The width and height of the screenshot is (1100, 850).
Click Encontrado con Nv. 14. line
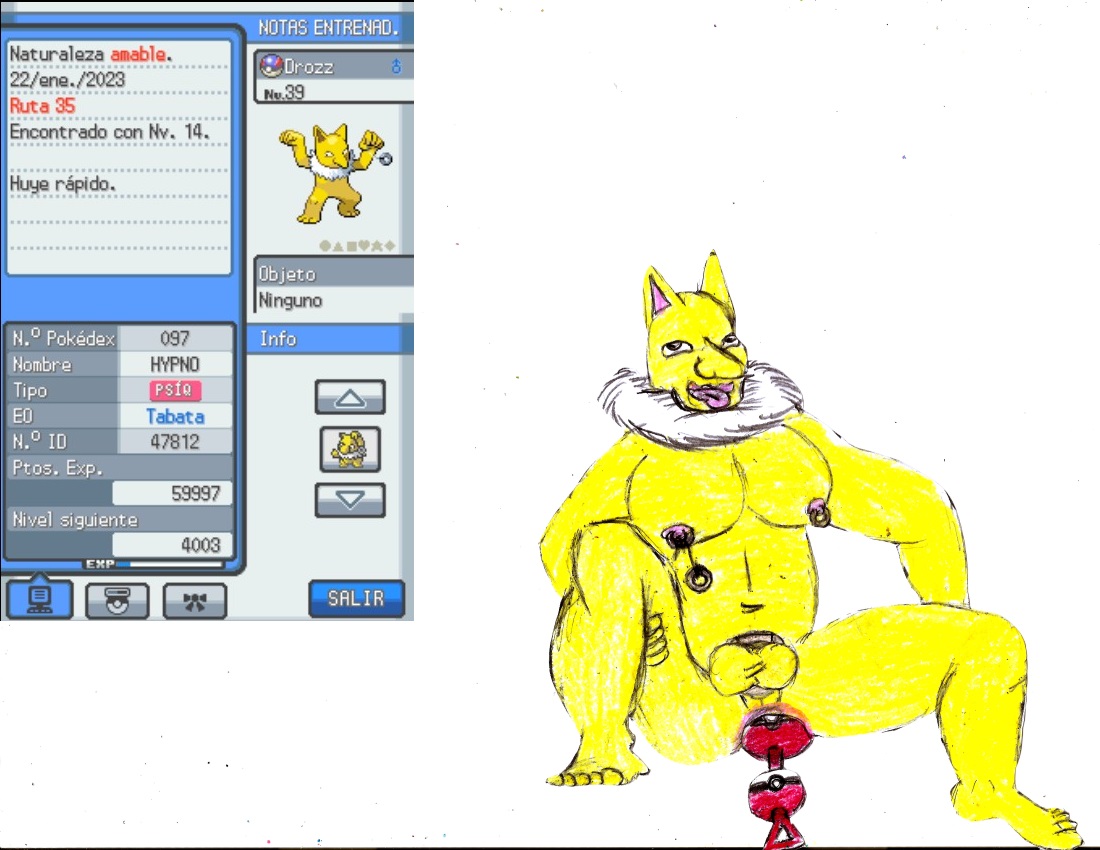pyautogui.click(x=109, y=132)
